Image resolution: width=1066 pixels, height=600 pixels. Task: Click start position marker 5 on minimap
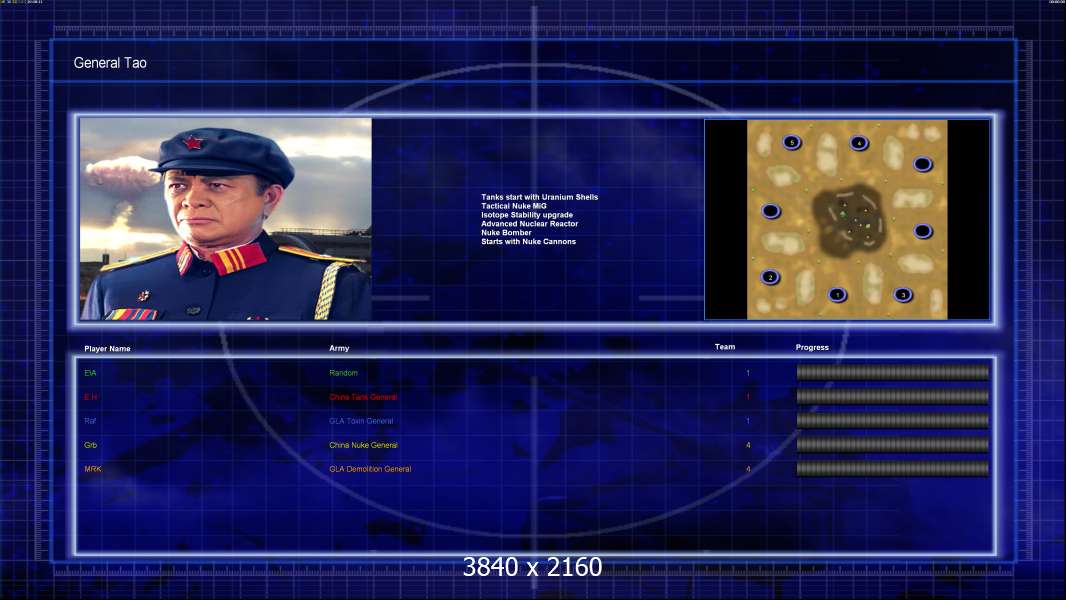click(x=791, y=143)
